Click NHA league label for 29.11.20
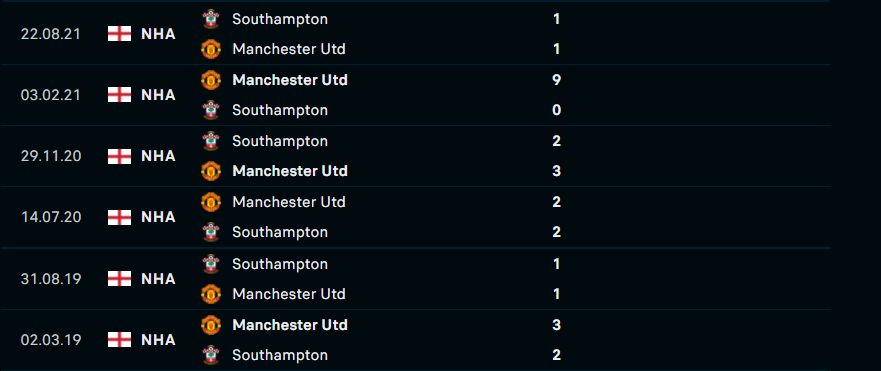Image resolution: width=881 pixels, height=371 pixels. click(x=158, y=156)
